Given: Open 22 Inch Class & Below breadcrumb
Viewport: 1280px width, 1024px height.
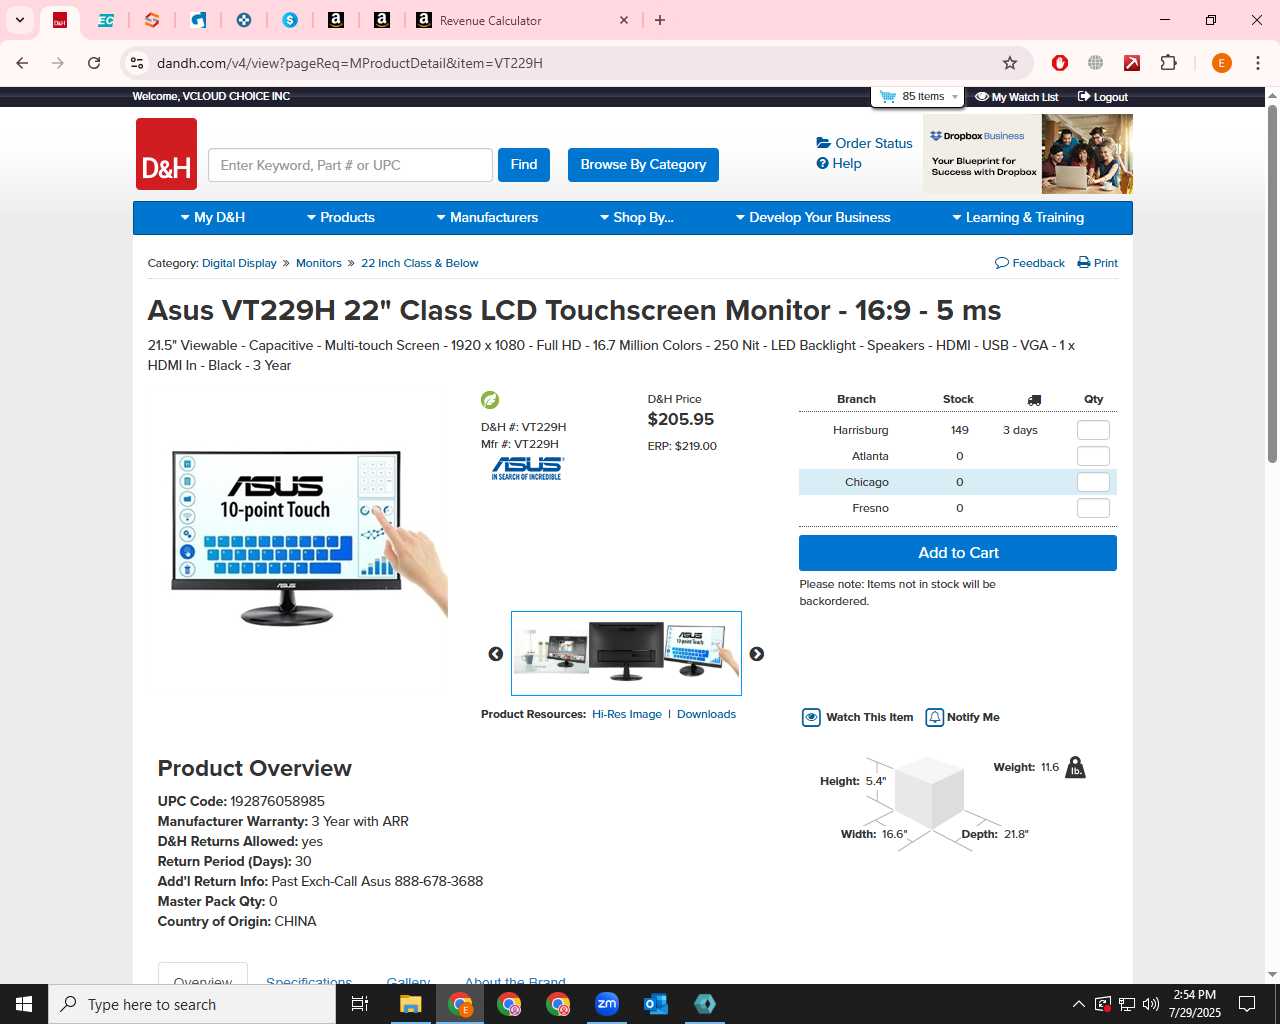Looking at the screenshot, I should (420, 263).
